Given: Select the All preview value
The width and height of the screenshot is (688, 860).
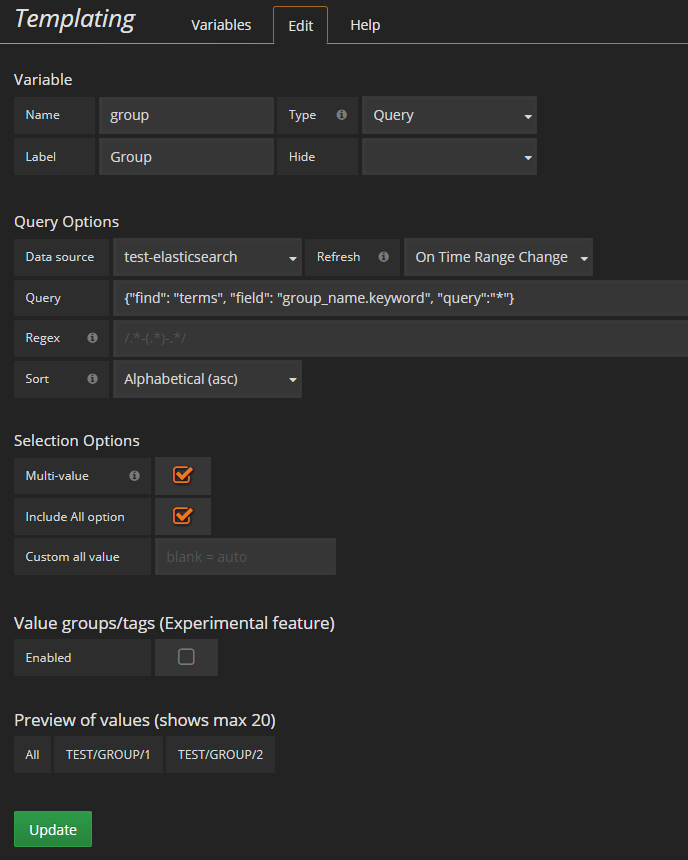Looking at the screenshot, I should click(31, 754).
